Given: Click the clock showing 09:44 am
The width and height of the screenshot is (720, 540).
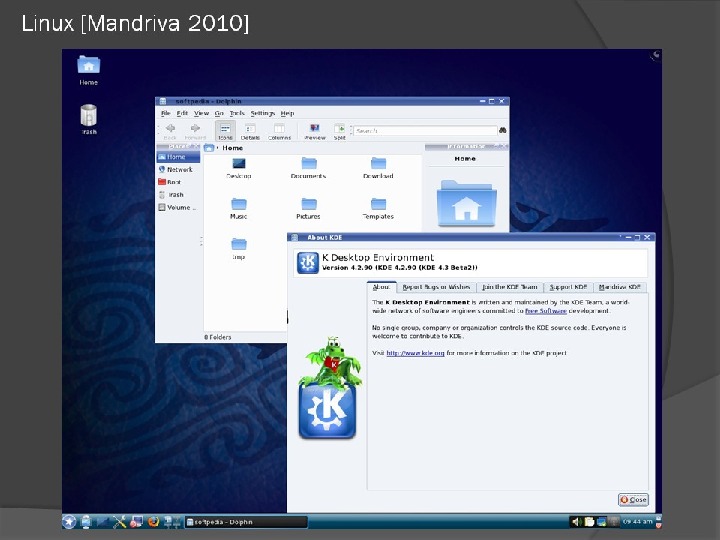Looking at the screenshot, I should [637, 522].
